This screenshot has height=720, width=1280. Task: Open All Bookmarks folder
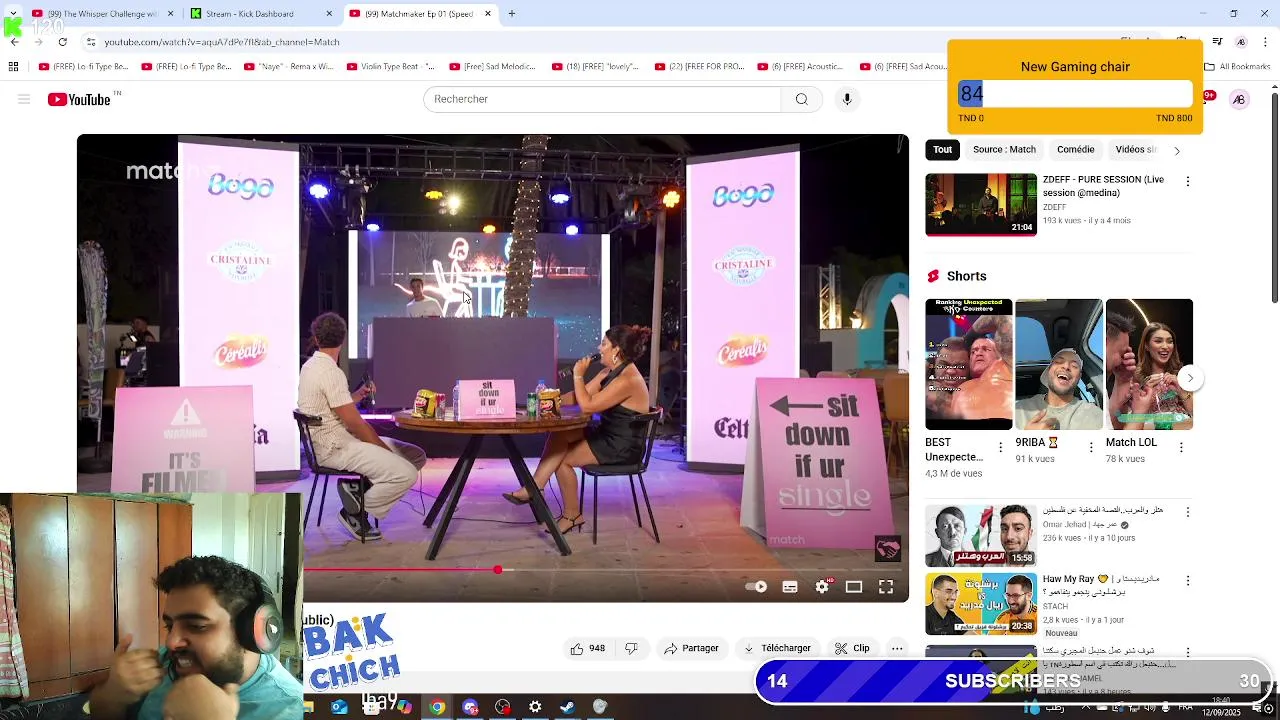coord(1236,67)
